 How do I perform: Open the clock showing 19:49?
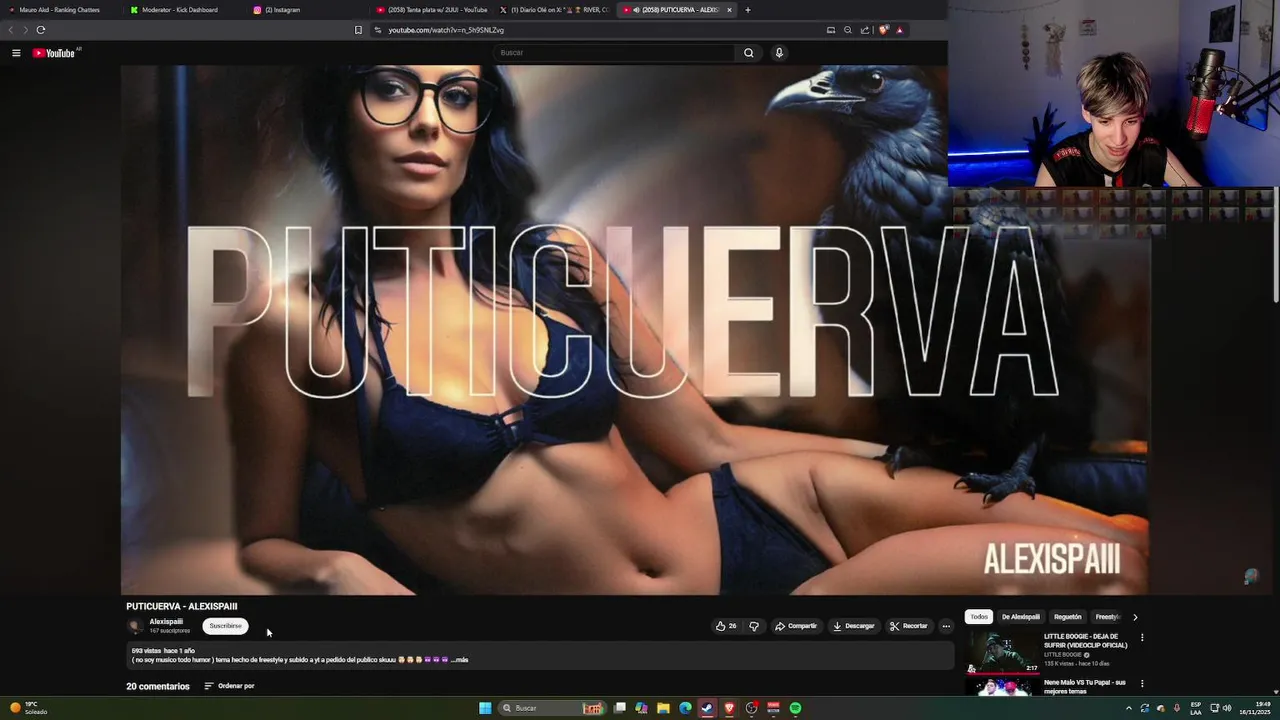1254,708
